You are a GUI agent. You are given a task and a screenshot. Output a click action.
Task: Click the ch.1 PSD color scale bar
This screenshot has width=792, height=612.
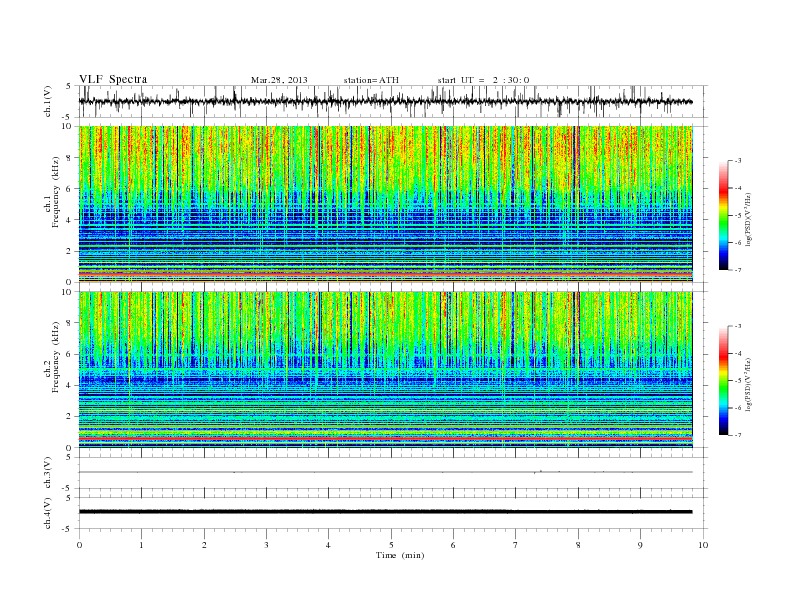(723, 216)
